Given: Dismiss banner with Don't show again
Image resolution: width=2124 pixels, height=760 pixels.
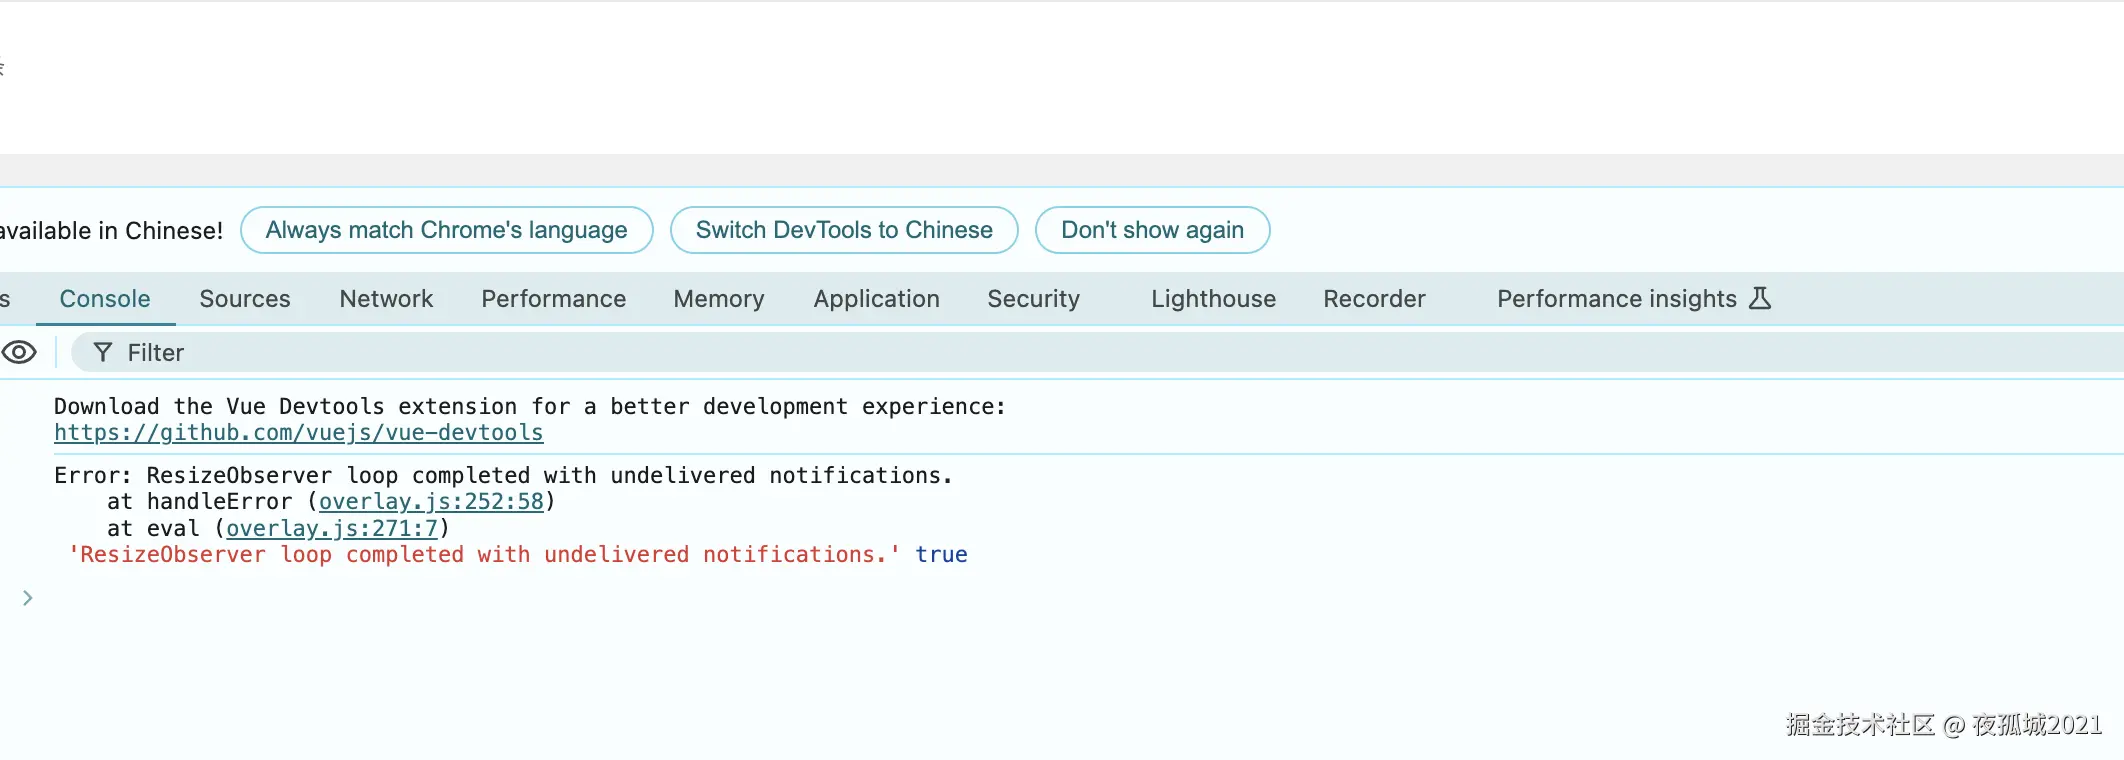Looking at the screenshot, I should 1152,230.
